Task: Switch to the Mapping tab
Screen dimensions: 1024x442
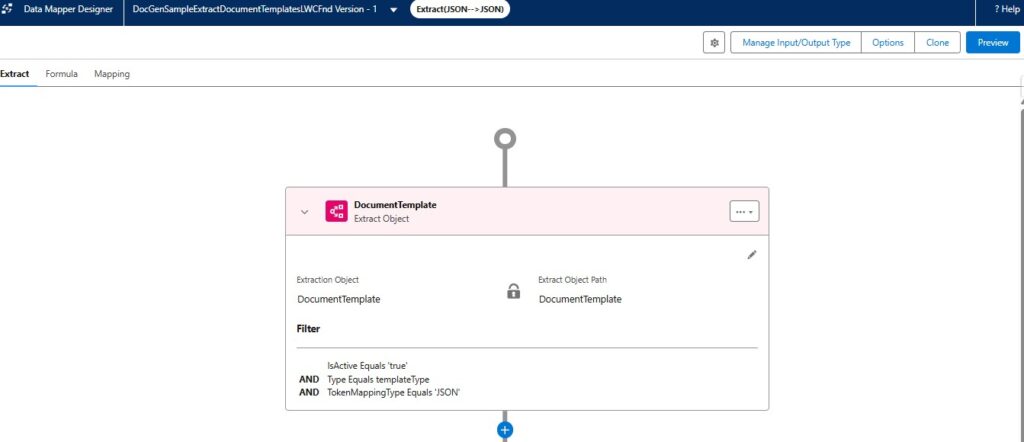Action: coord(112,74)
